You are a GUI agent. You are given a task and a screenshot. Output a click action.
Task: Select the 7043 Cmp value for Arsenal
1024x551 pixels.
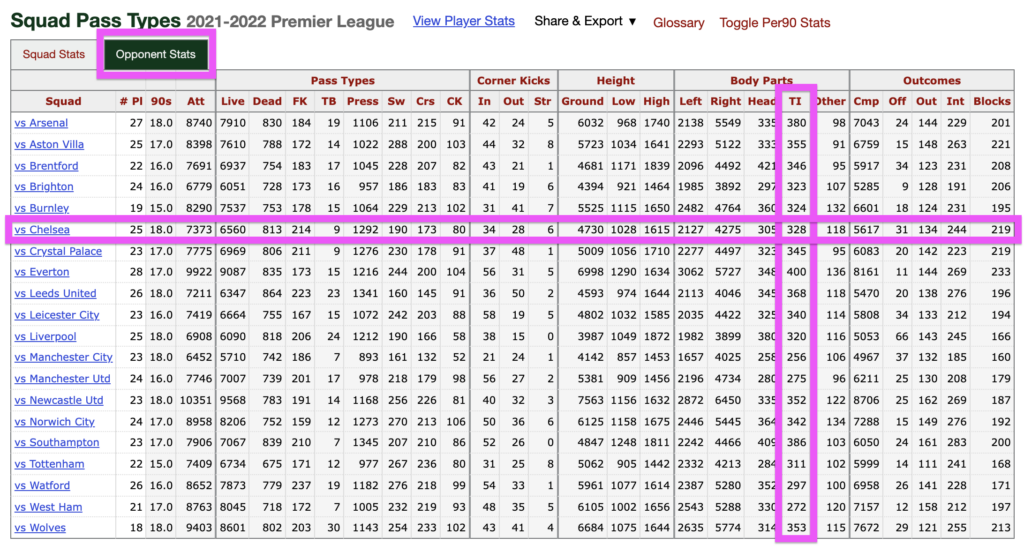tap(867, 123)
